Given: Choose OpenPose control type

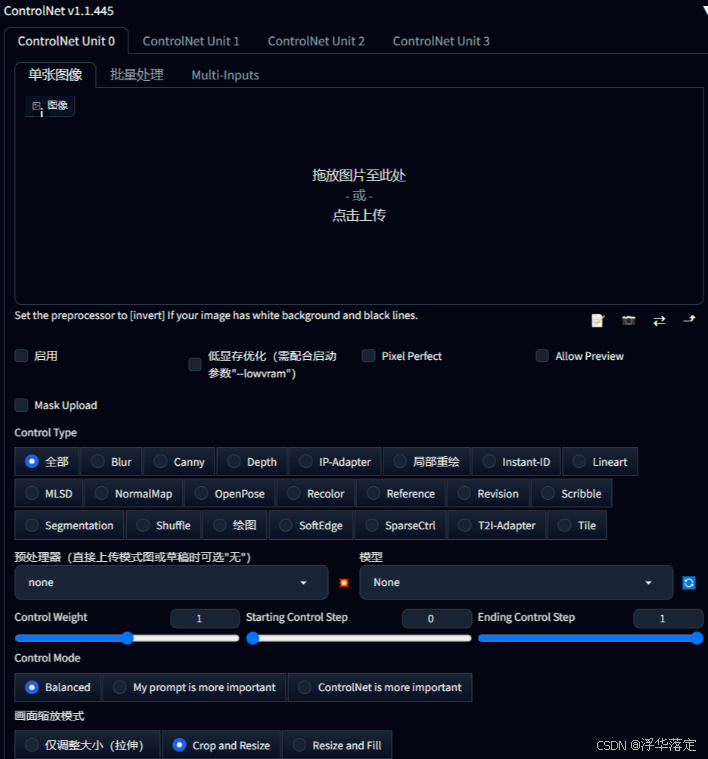Looking at the screenshot, I should tap(229, 493).
